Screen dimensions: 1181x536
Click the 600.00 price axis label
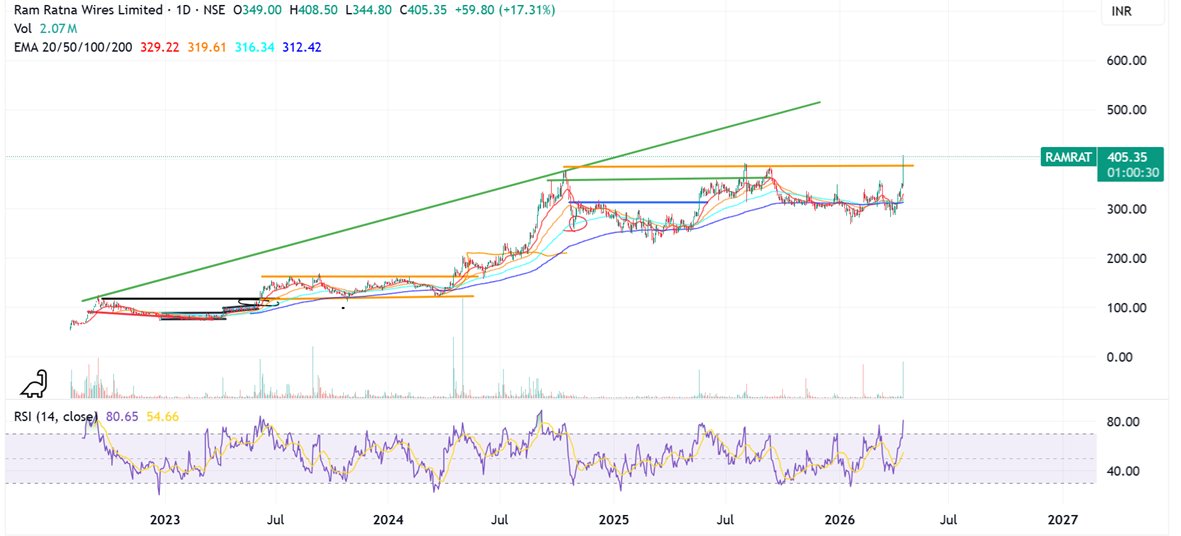(x=1127, y=61)
